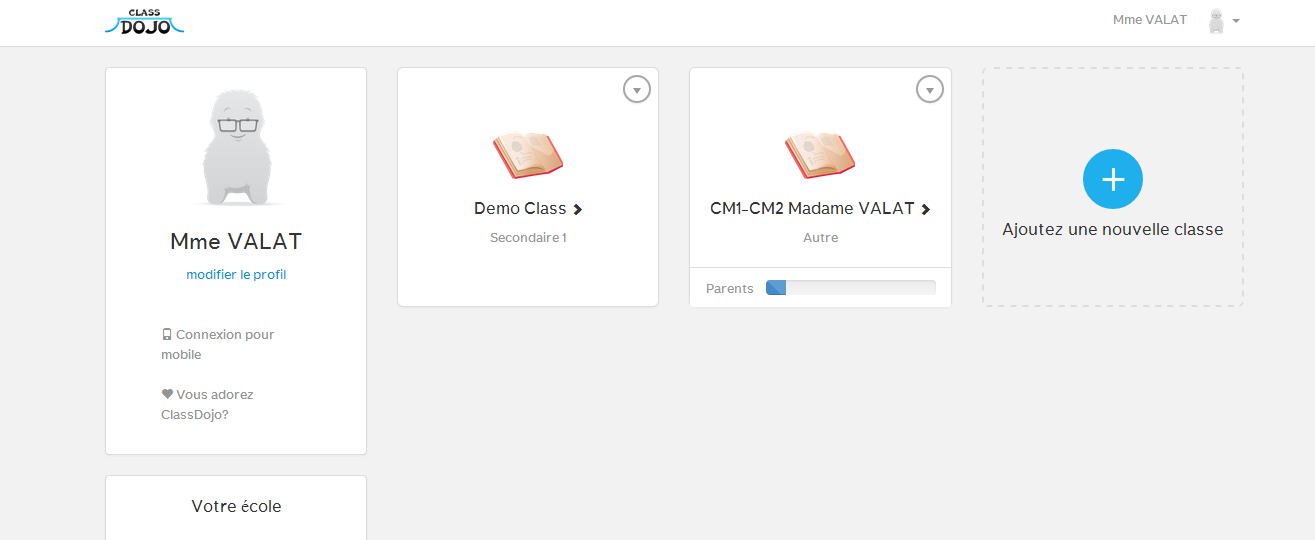The height and width of the screenshot is (540, 1315).
Task: Click the modifier le profil link
Action: coord(236,274)
